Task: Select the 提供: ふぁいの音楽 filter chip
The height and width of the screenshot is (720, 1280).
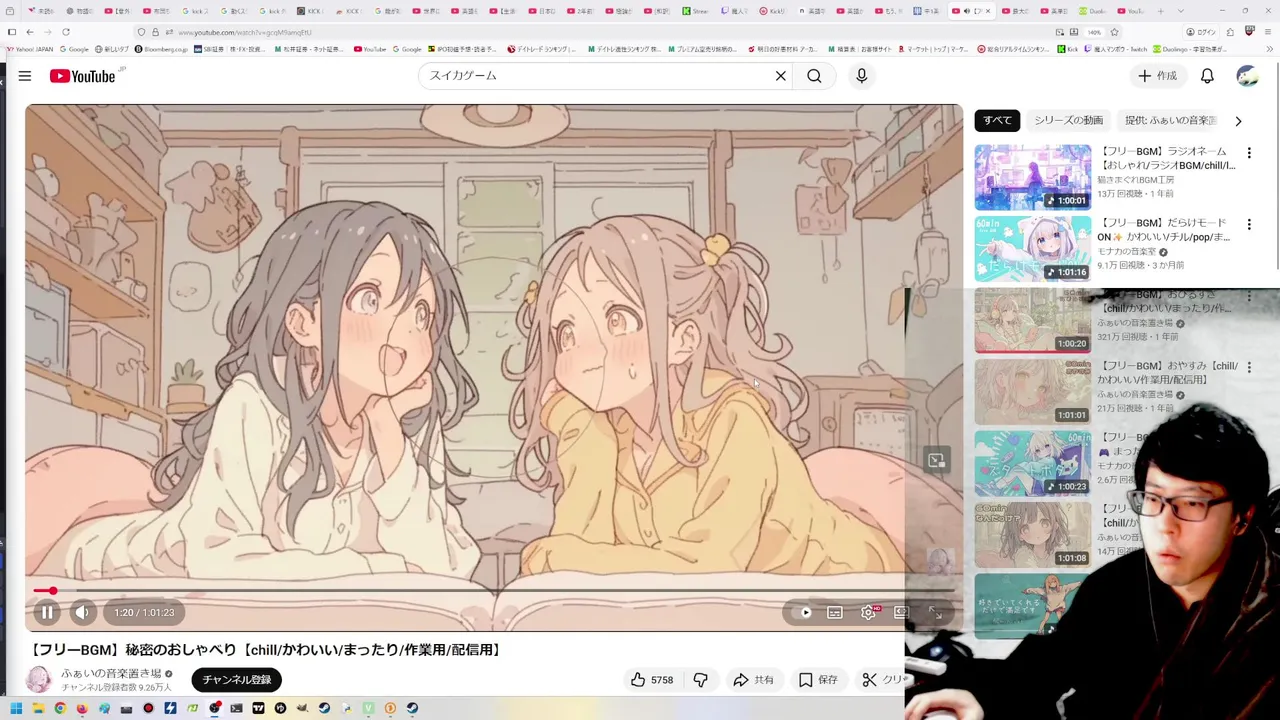Action: coord(1170,120)
